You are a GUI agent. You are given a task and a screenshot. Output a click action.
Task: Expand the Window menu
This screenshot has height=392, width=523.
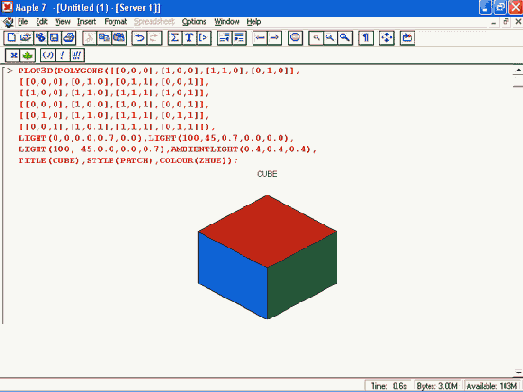[226, 22]
